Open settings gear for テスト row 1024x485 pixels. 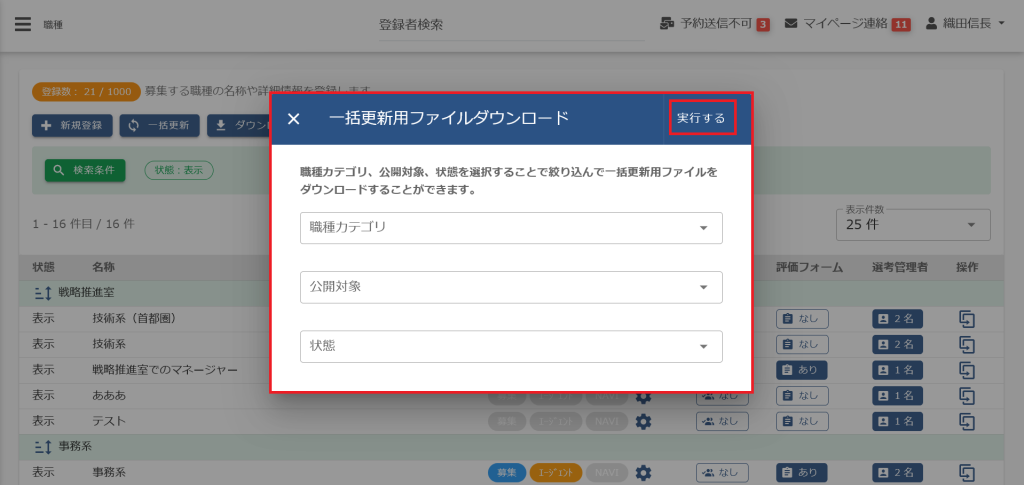(x=644, y=421)
